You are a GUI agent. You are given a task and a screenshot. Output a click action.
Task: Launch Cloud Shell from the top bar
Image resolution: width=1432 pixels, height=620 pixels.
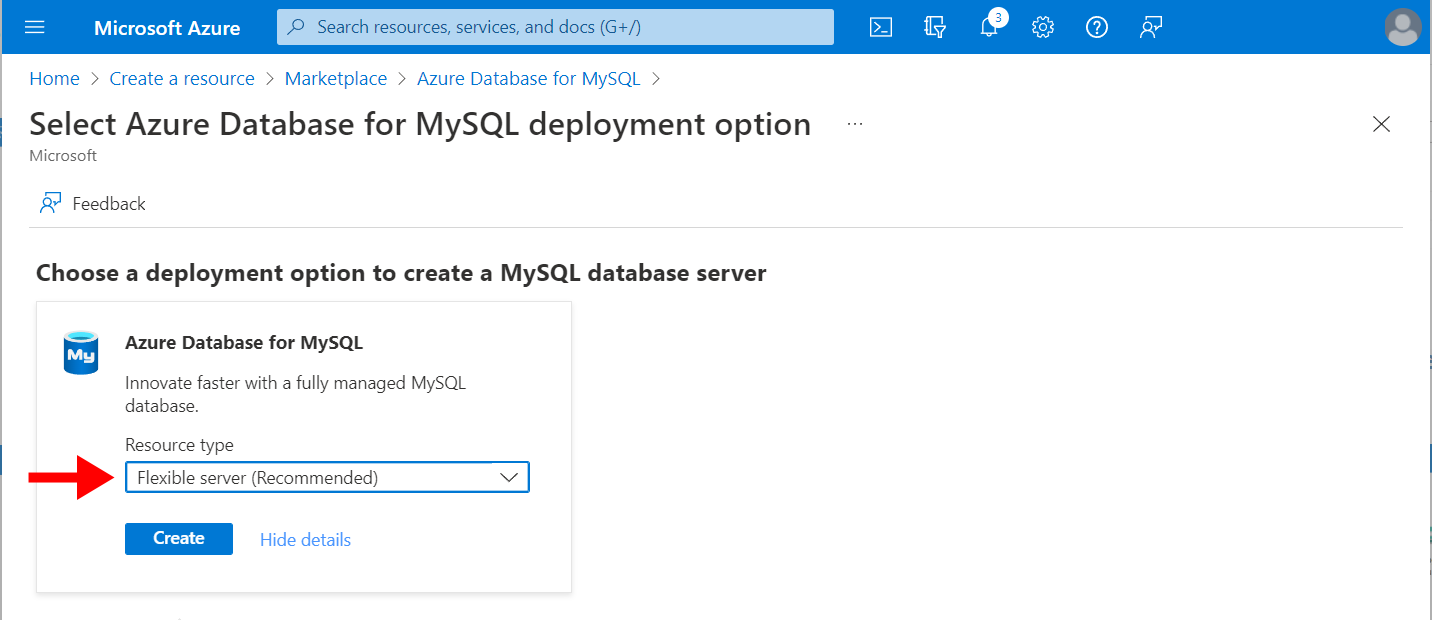pyautogui.click(x=881, y=27)
